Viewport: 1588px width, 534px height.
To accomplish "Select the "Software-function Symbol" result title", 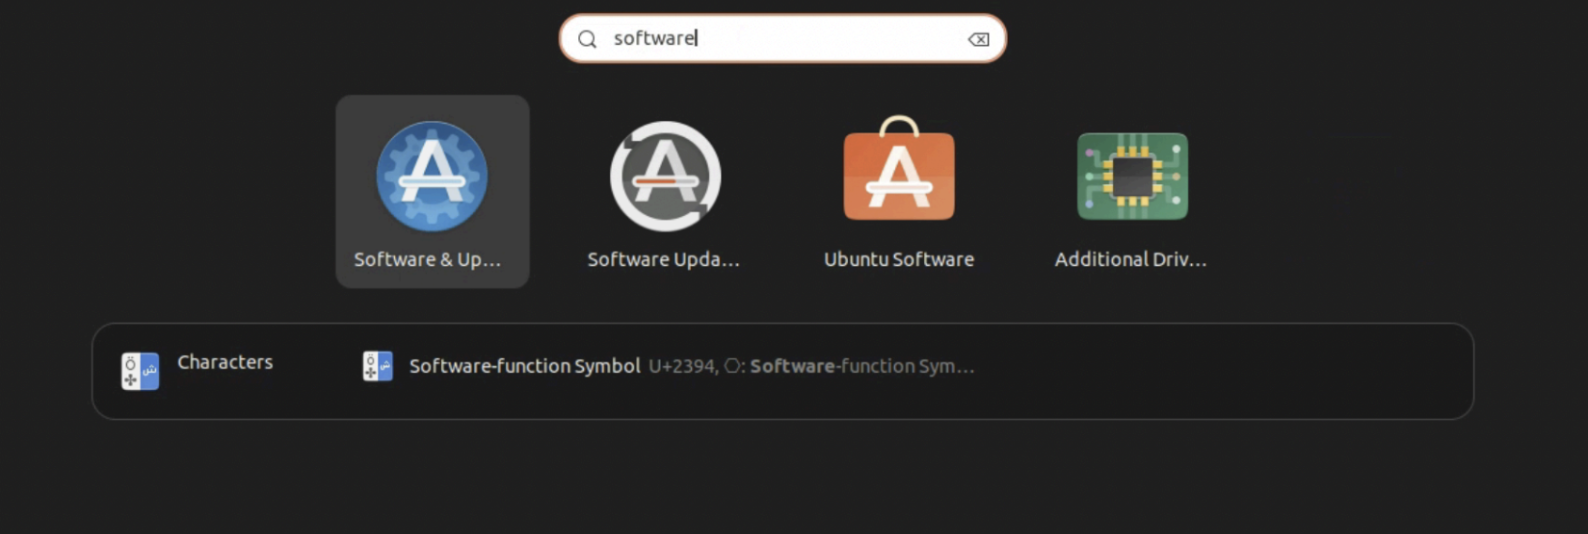I will pyautogui.click(x=524, y=366).
